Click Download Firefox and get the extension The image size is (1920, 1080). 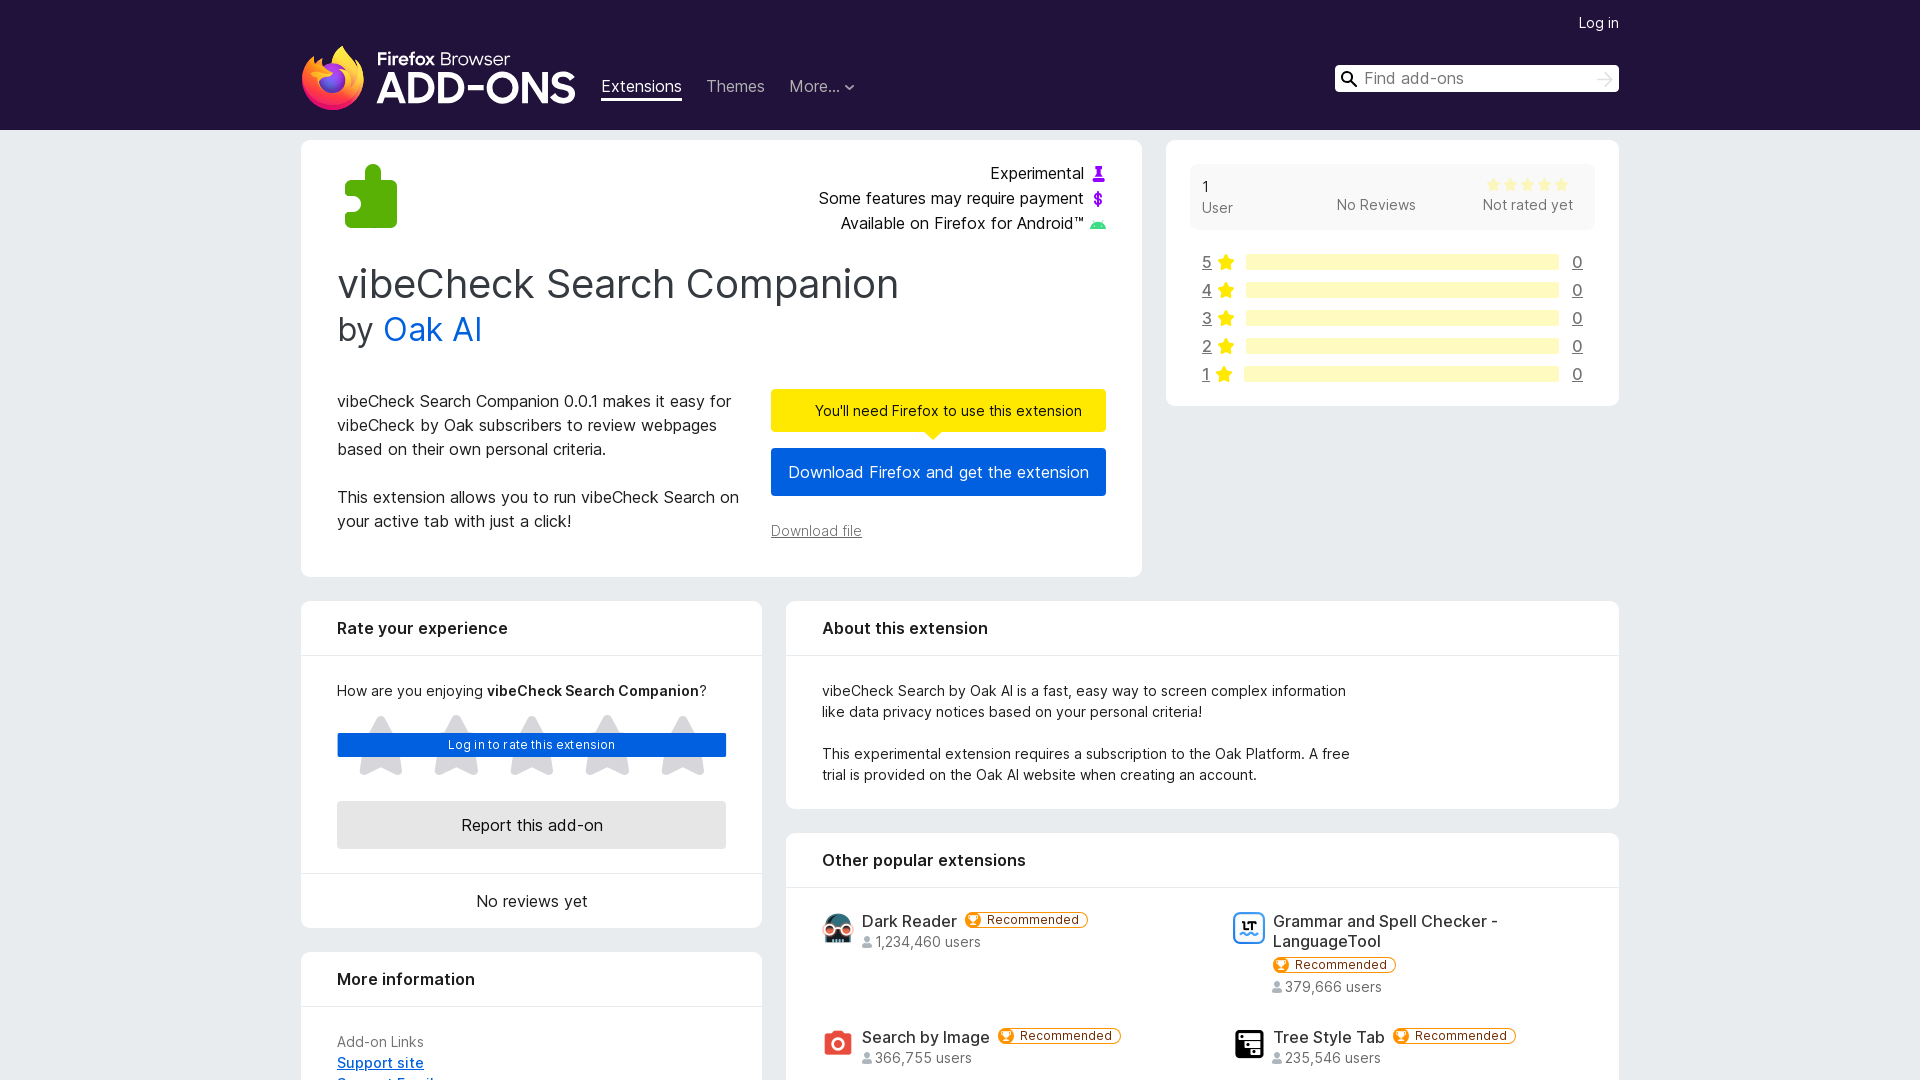pos(938,472)
